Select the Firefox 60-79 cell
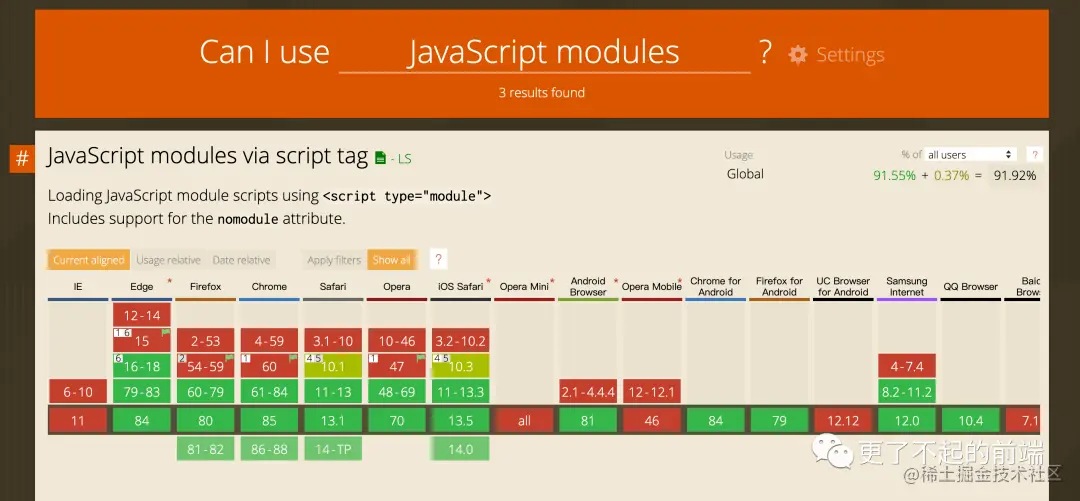The image size is (1080, 501). (x=205, y=391)
